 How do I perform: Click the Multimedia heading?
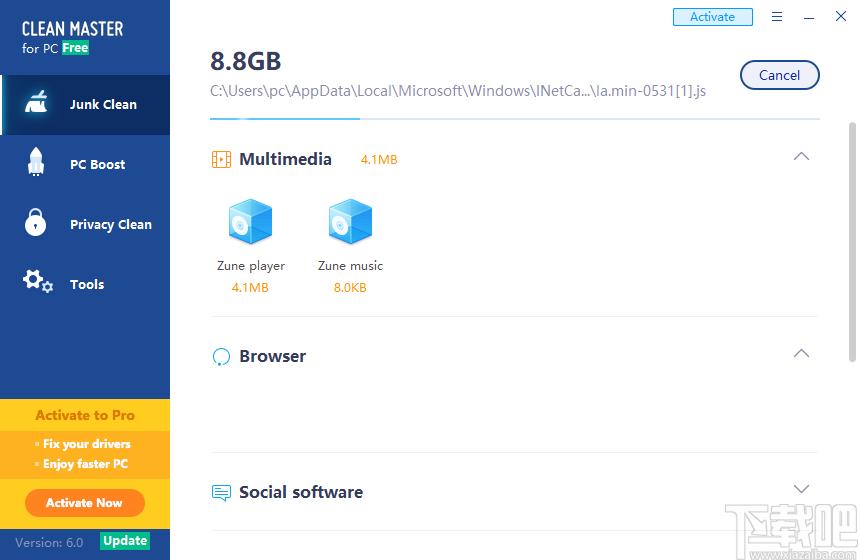285,160
